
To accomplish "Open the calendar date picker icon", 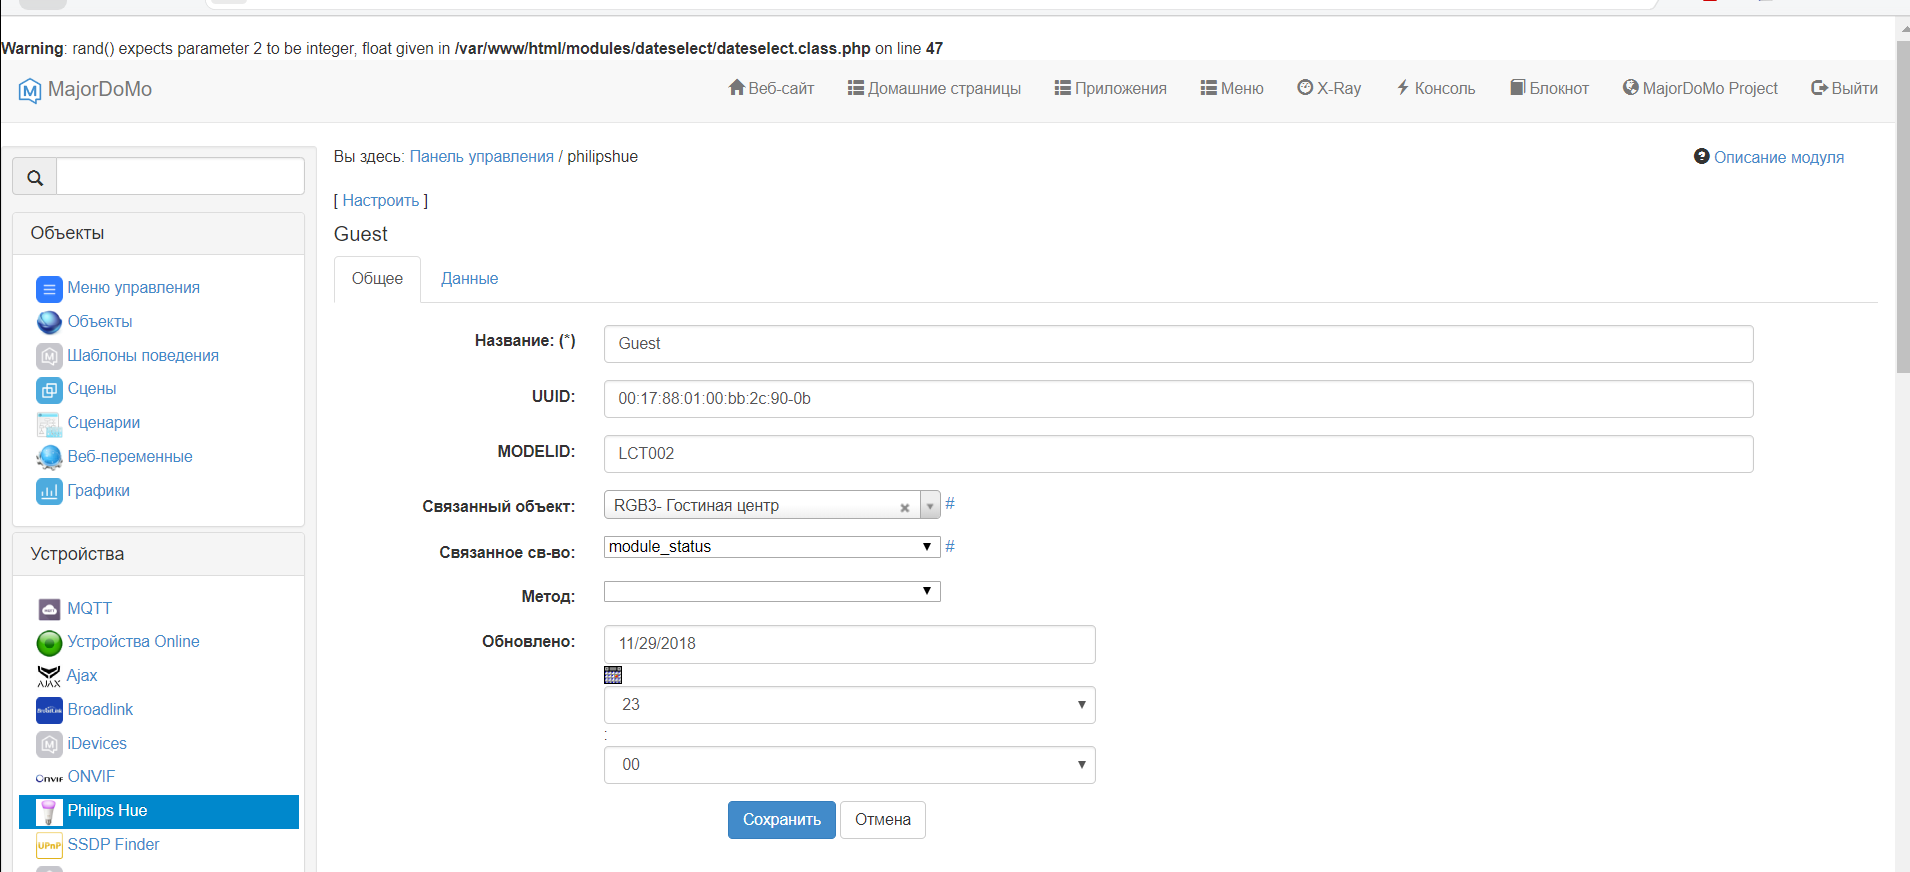I will tap(613, 675).
